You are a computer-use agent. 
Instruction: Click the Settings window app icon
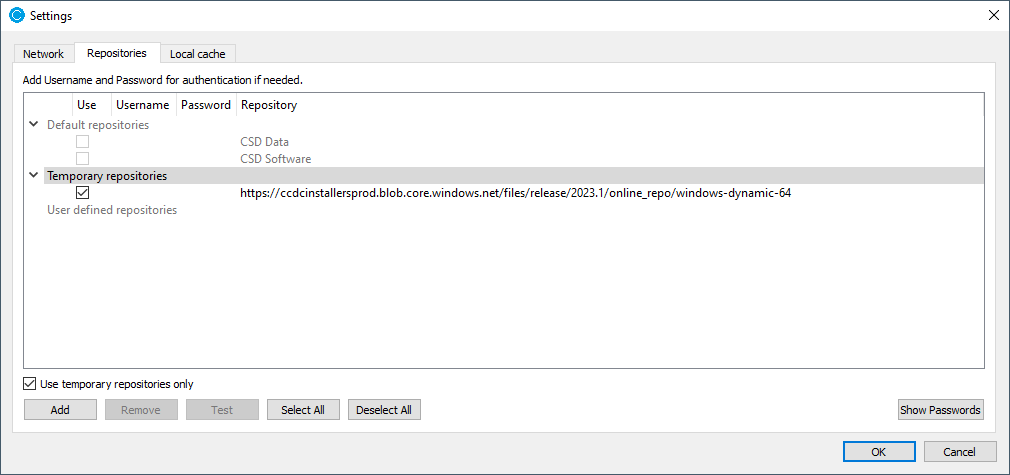pyautogui.click(x=16, y=16)
